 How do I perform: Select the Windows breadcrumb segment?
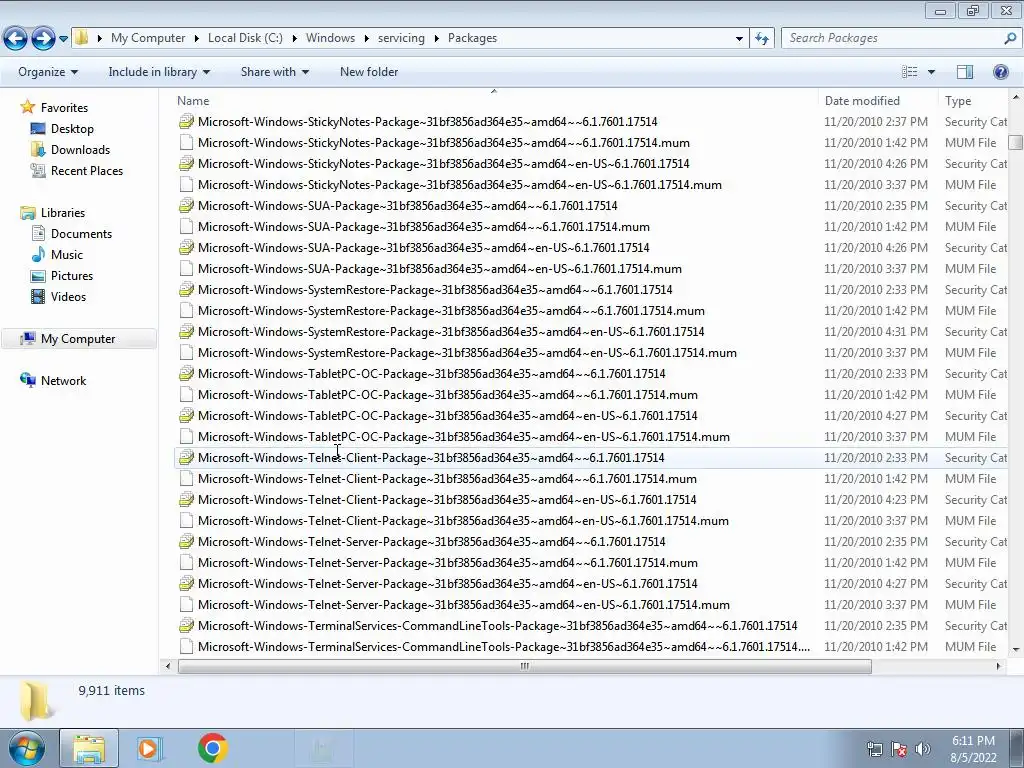point(330,38)
